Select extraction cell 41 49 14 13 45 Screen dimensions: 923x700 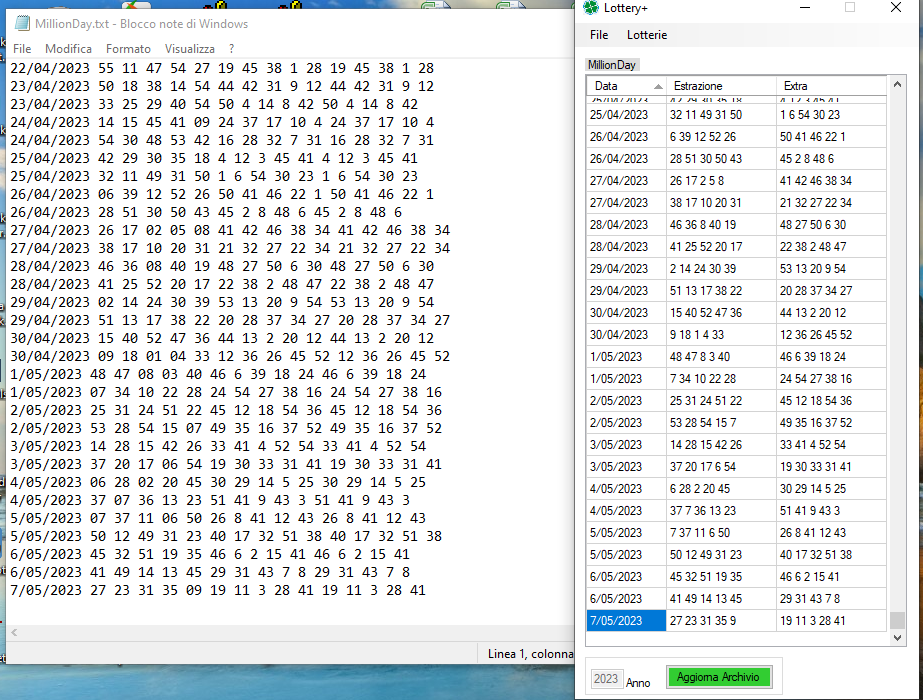tap(721, 599)
